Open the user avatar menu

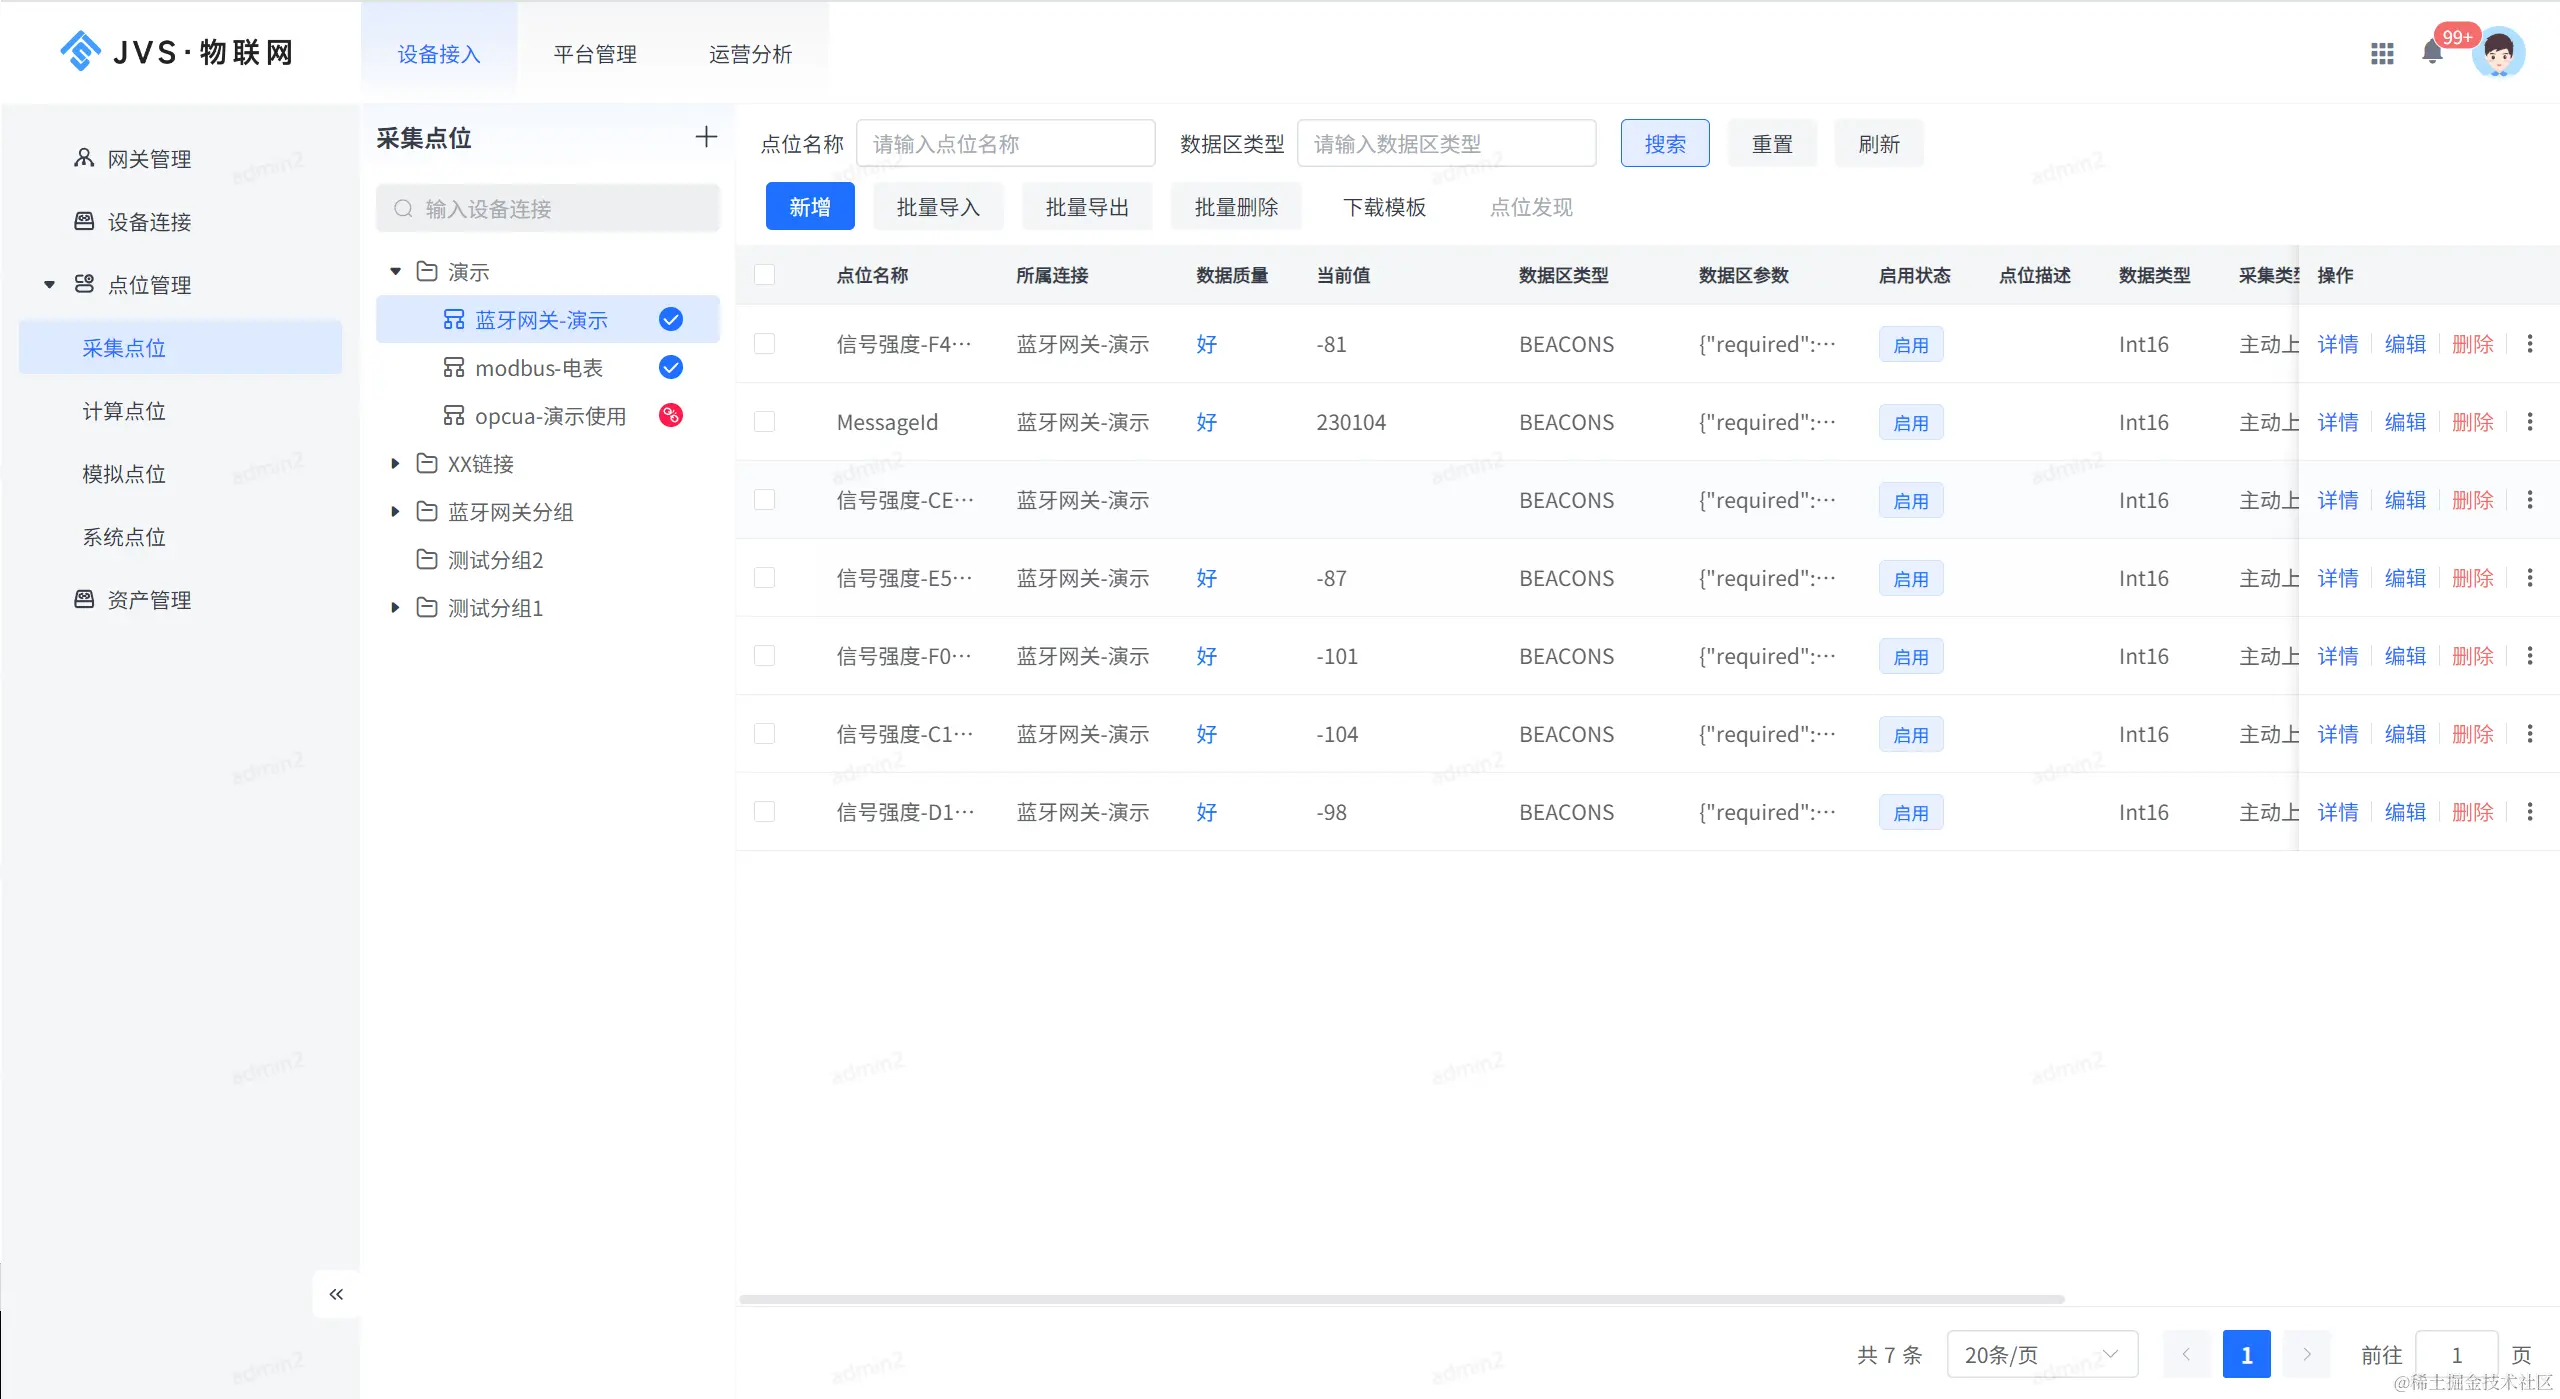(2497, 54)
